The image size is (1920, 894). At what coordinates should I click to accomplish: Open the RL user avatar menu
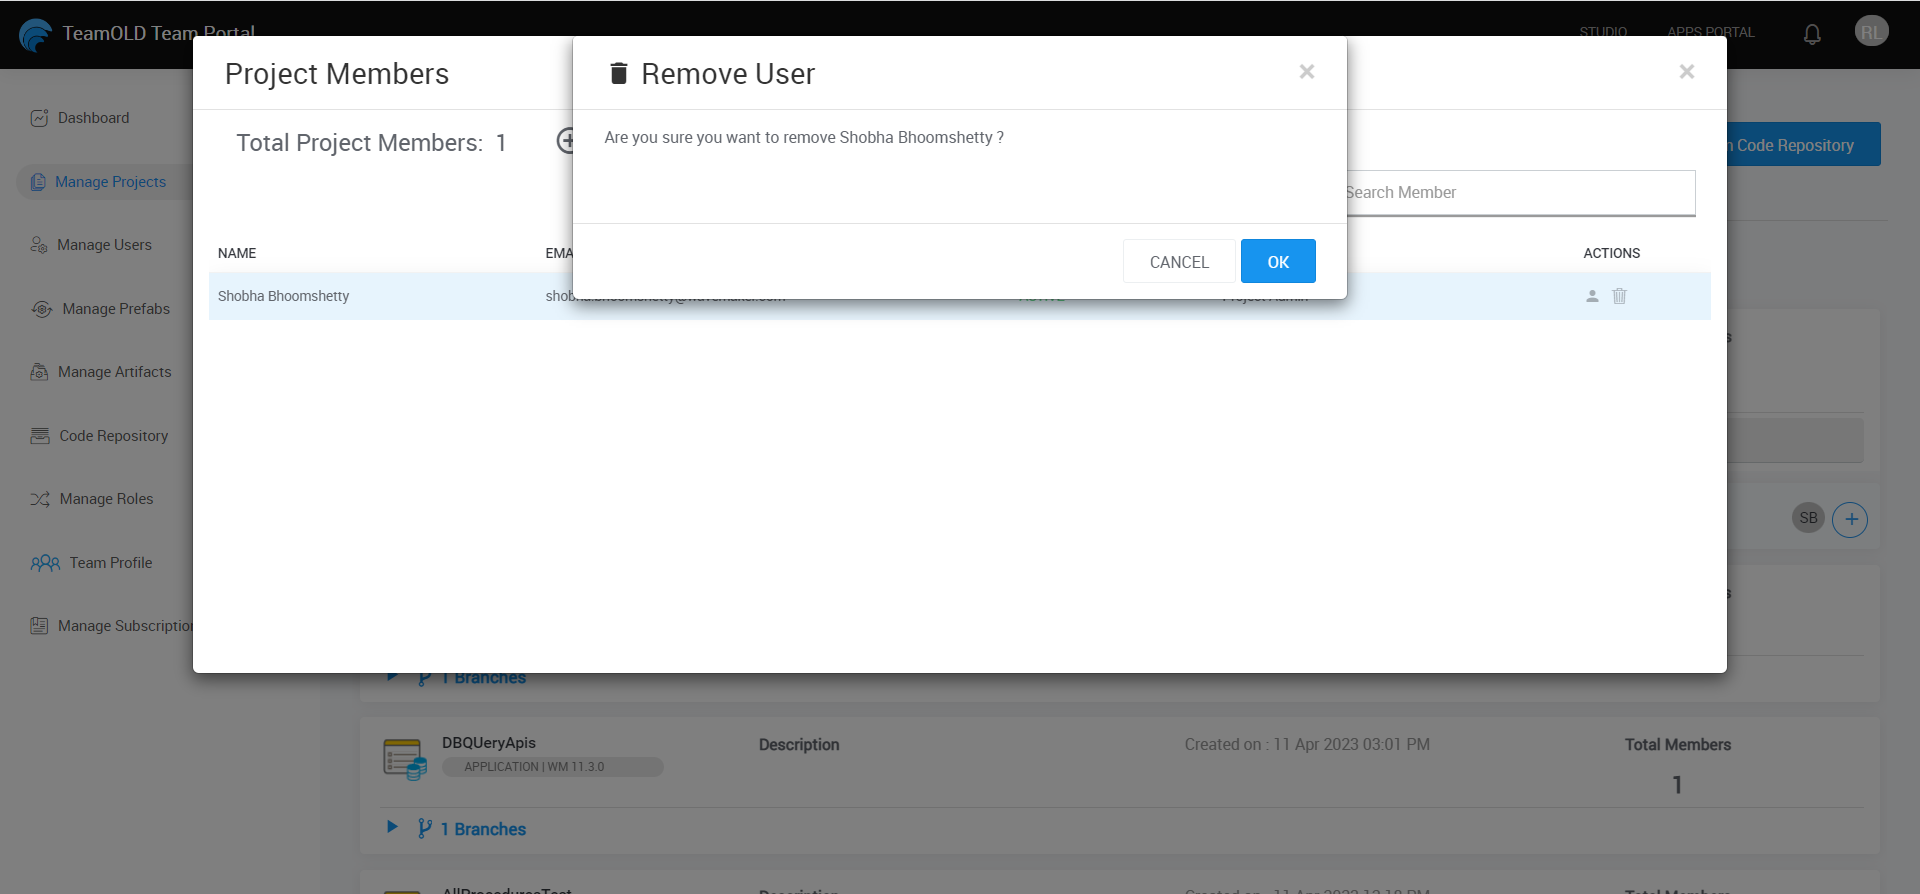click(1870, 32)
